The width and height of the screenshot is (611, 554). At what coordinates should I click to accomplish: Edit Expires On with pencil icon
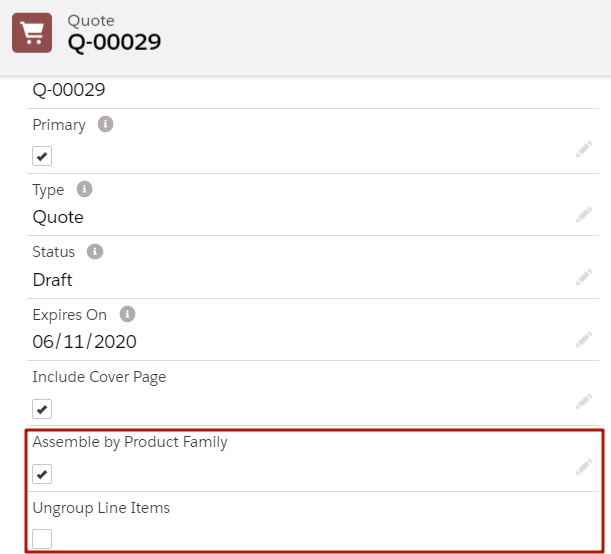pyautogui.click(x=584, y=340)
